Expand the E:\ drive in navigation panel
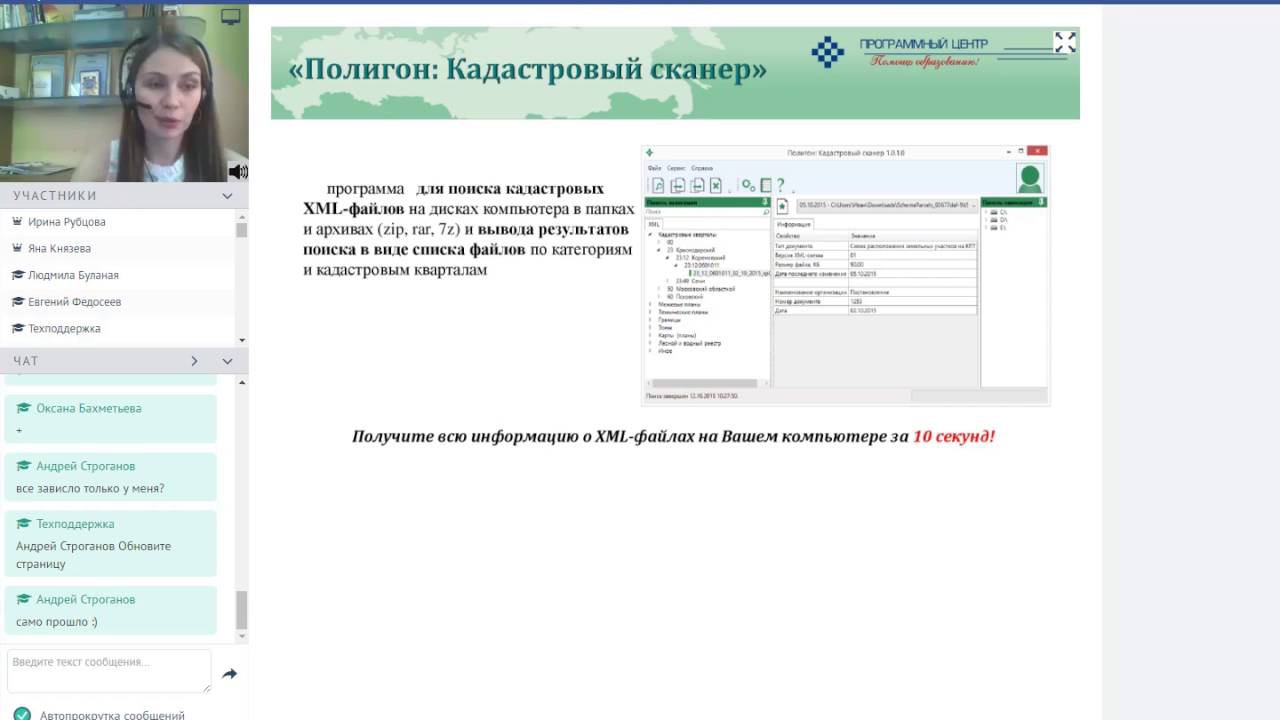1280x720 pixels. click(x=985, y=228)
